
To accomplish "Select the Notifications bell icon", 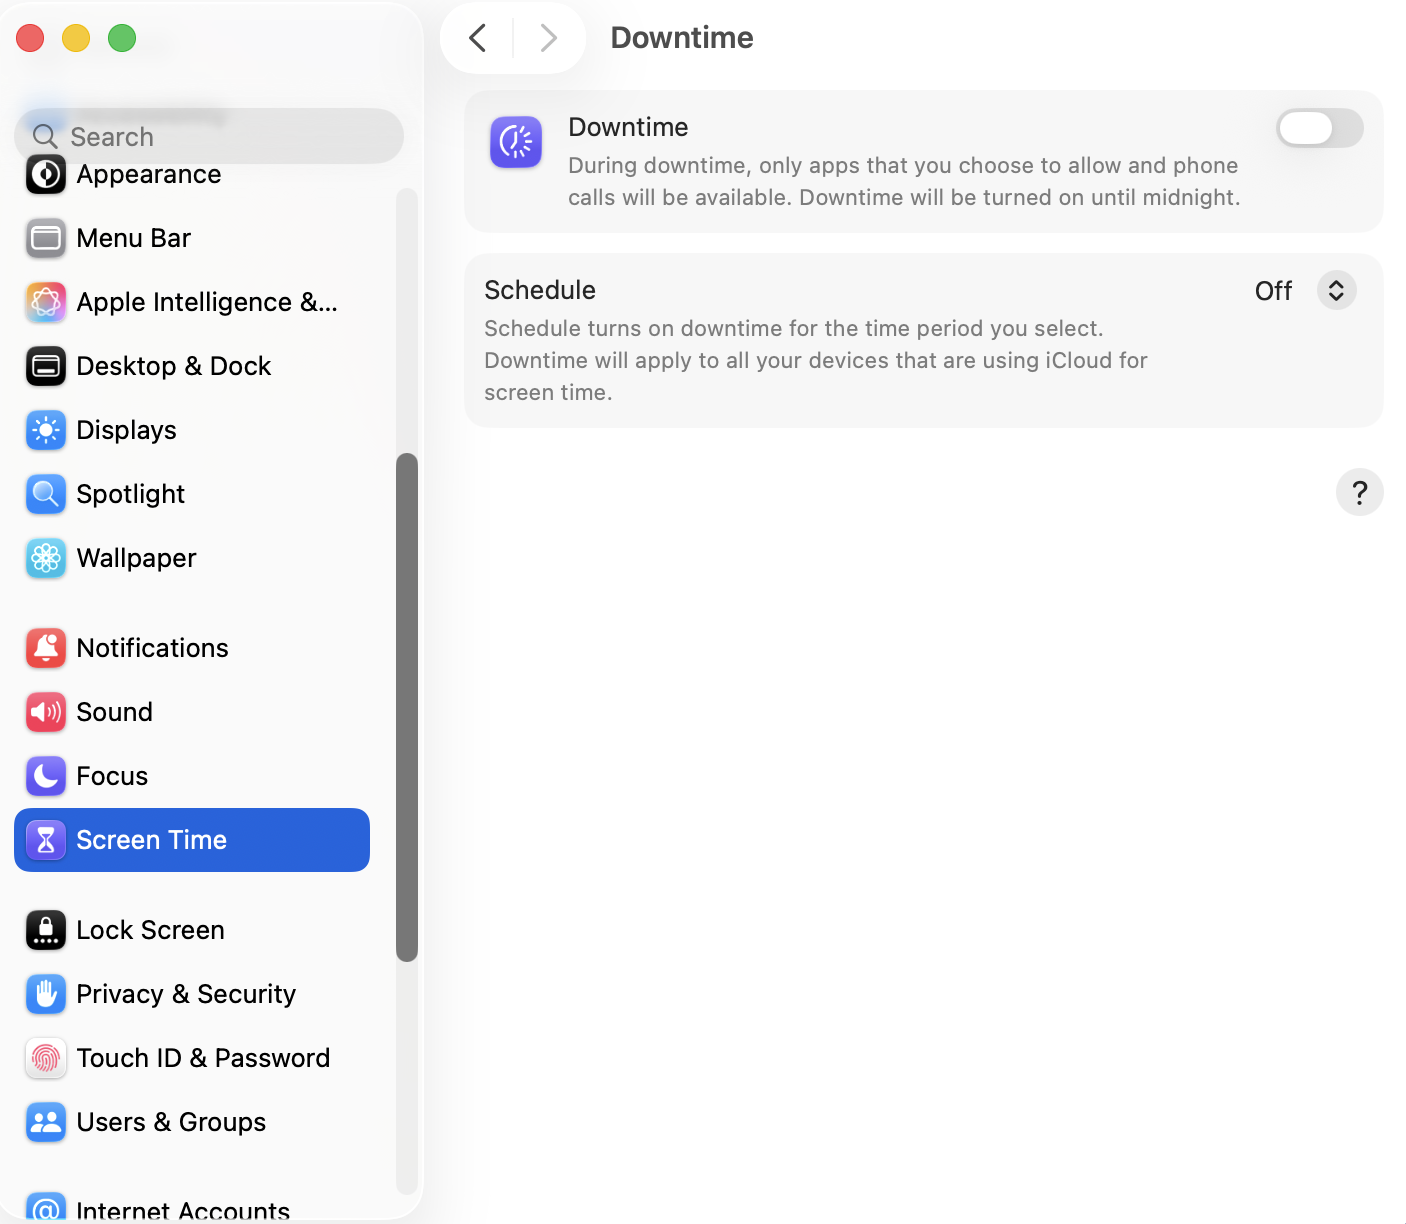I will click(x=46, y=648).
